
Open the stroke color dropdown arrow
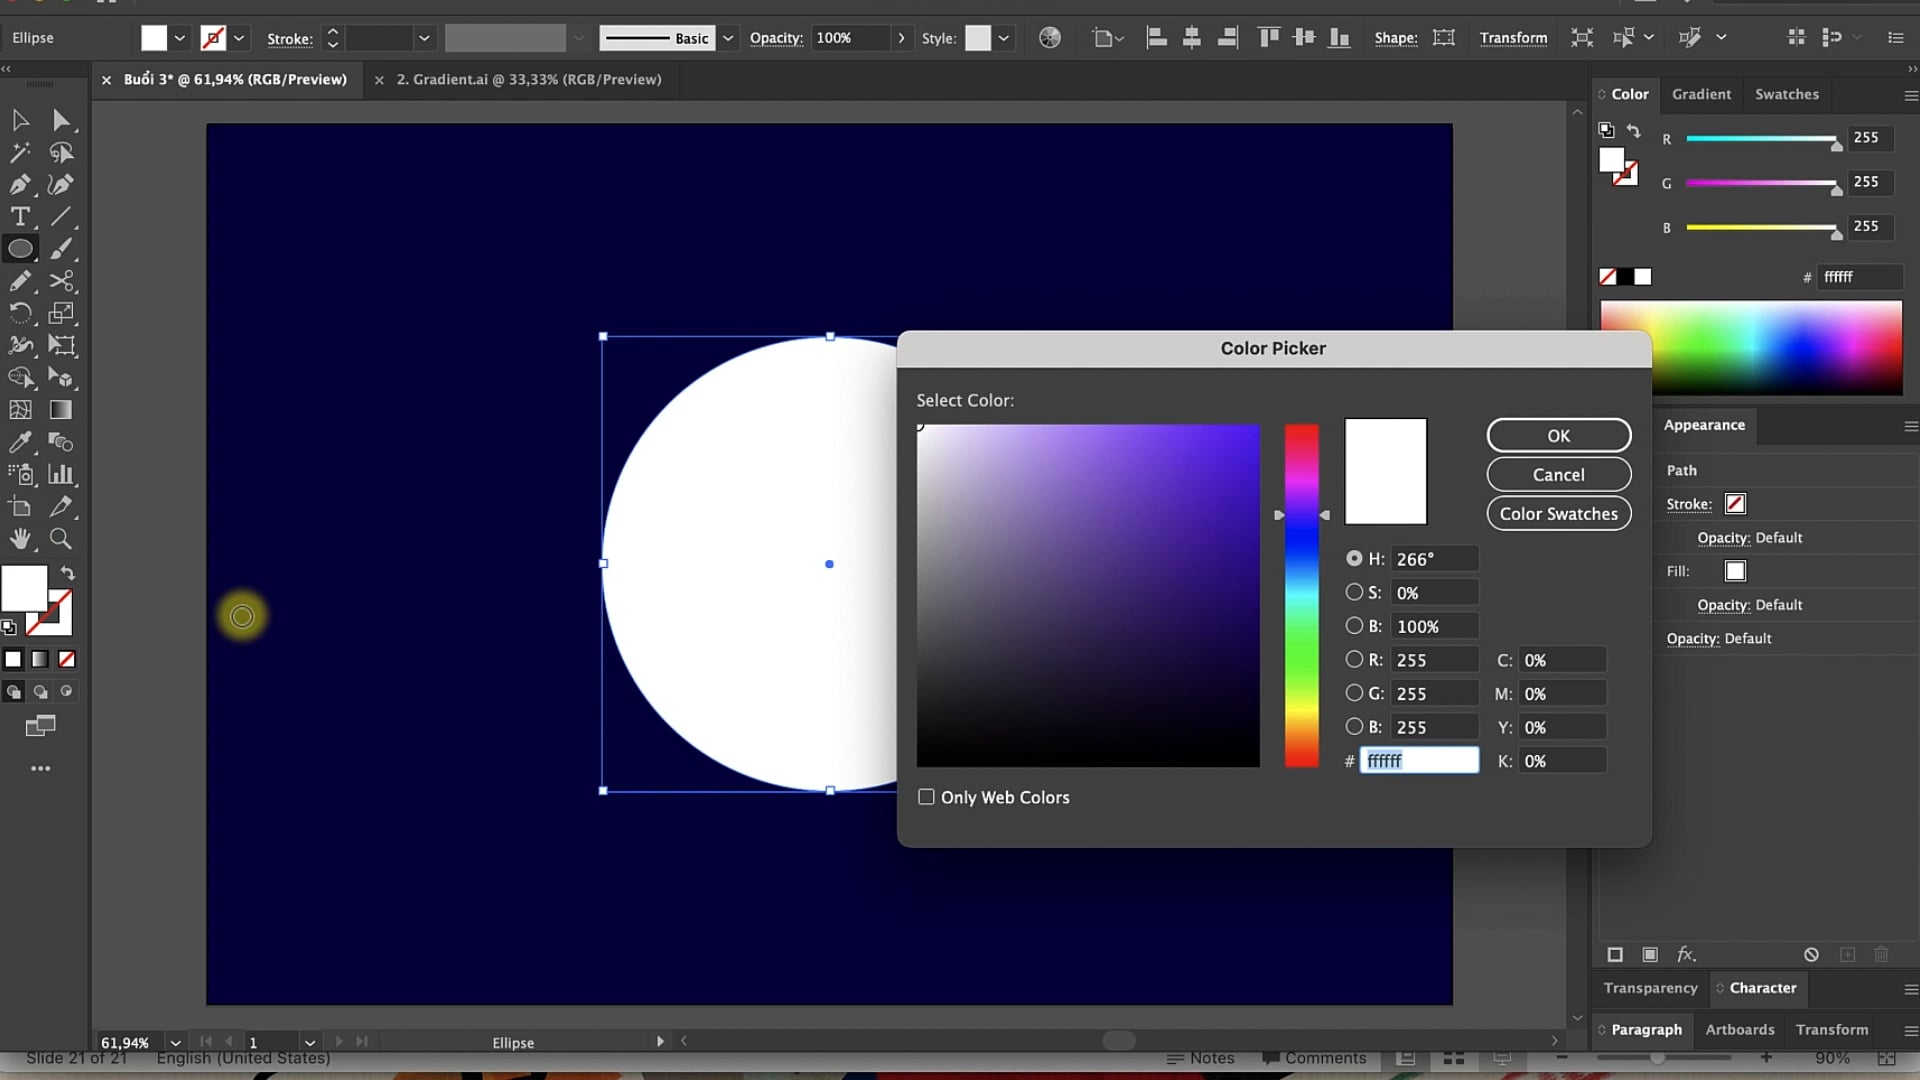coord(239,38)
